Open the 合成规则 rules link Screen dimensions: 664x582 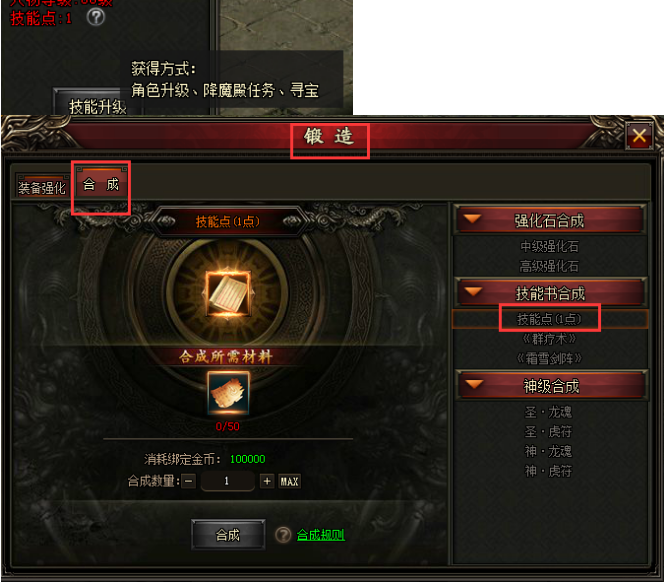(321, 535)
